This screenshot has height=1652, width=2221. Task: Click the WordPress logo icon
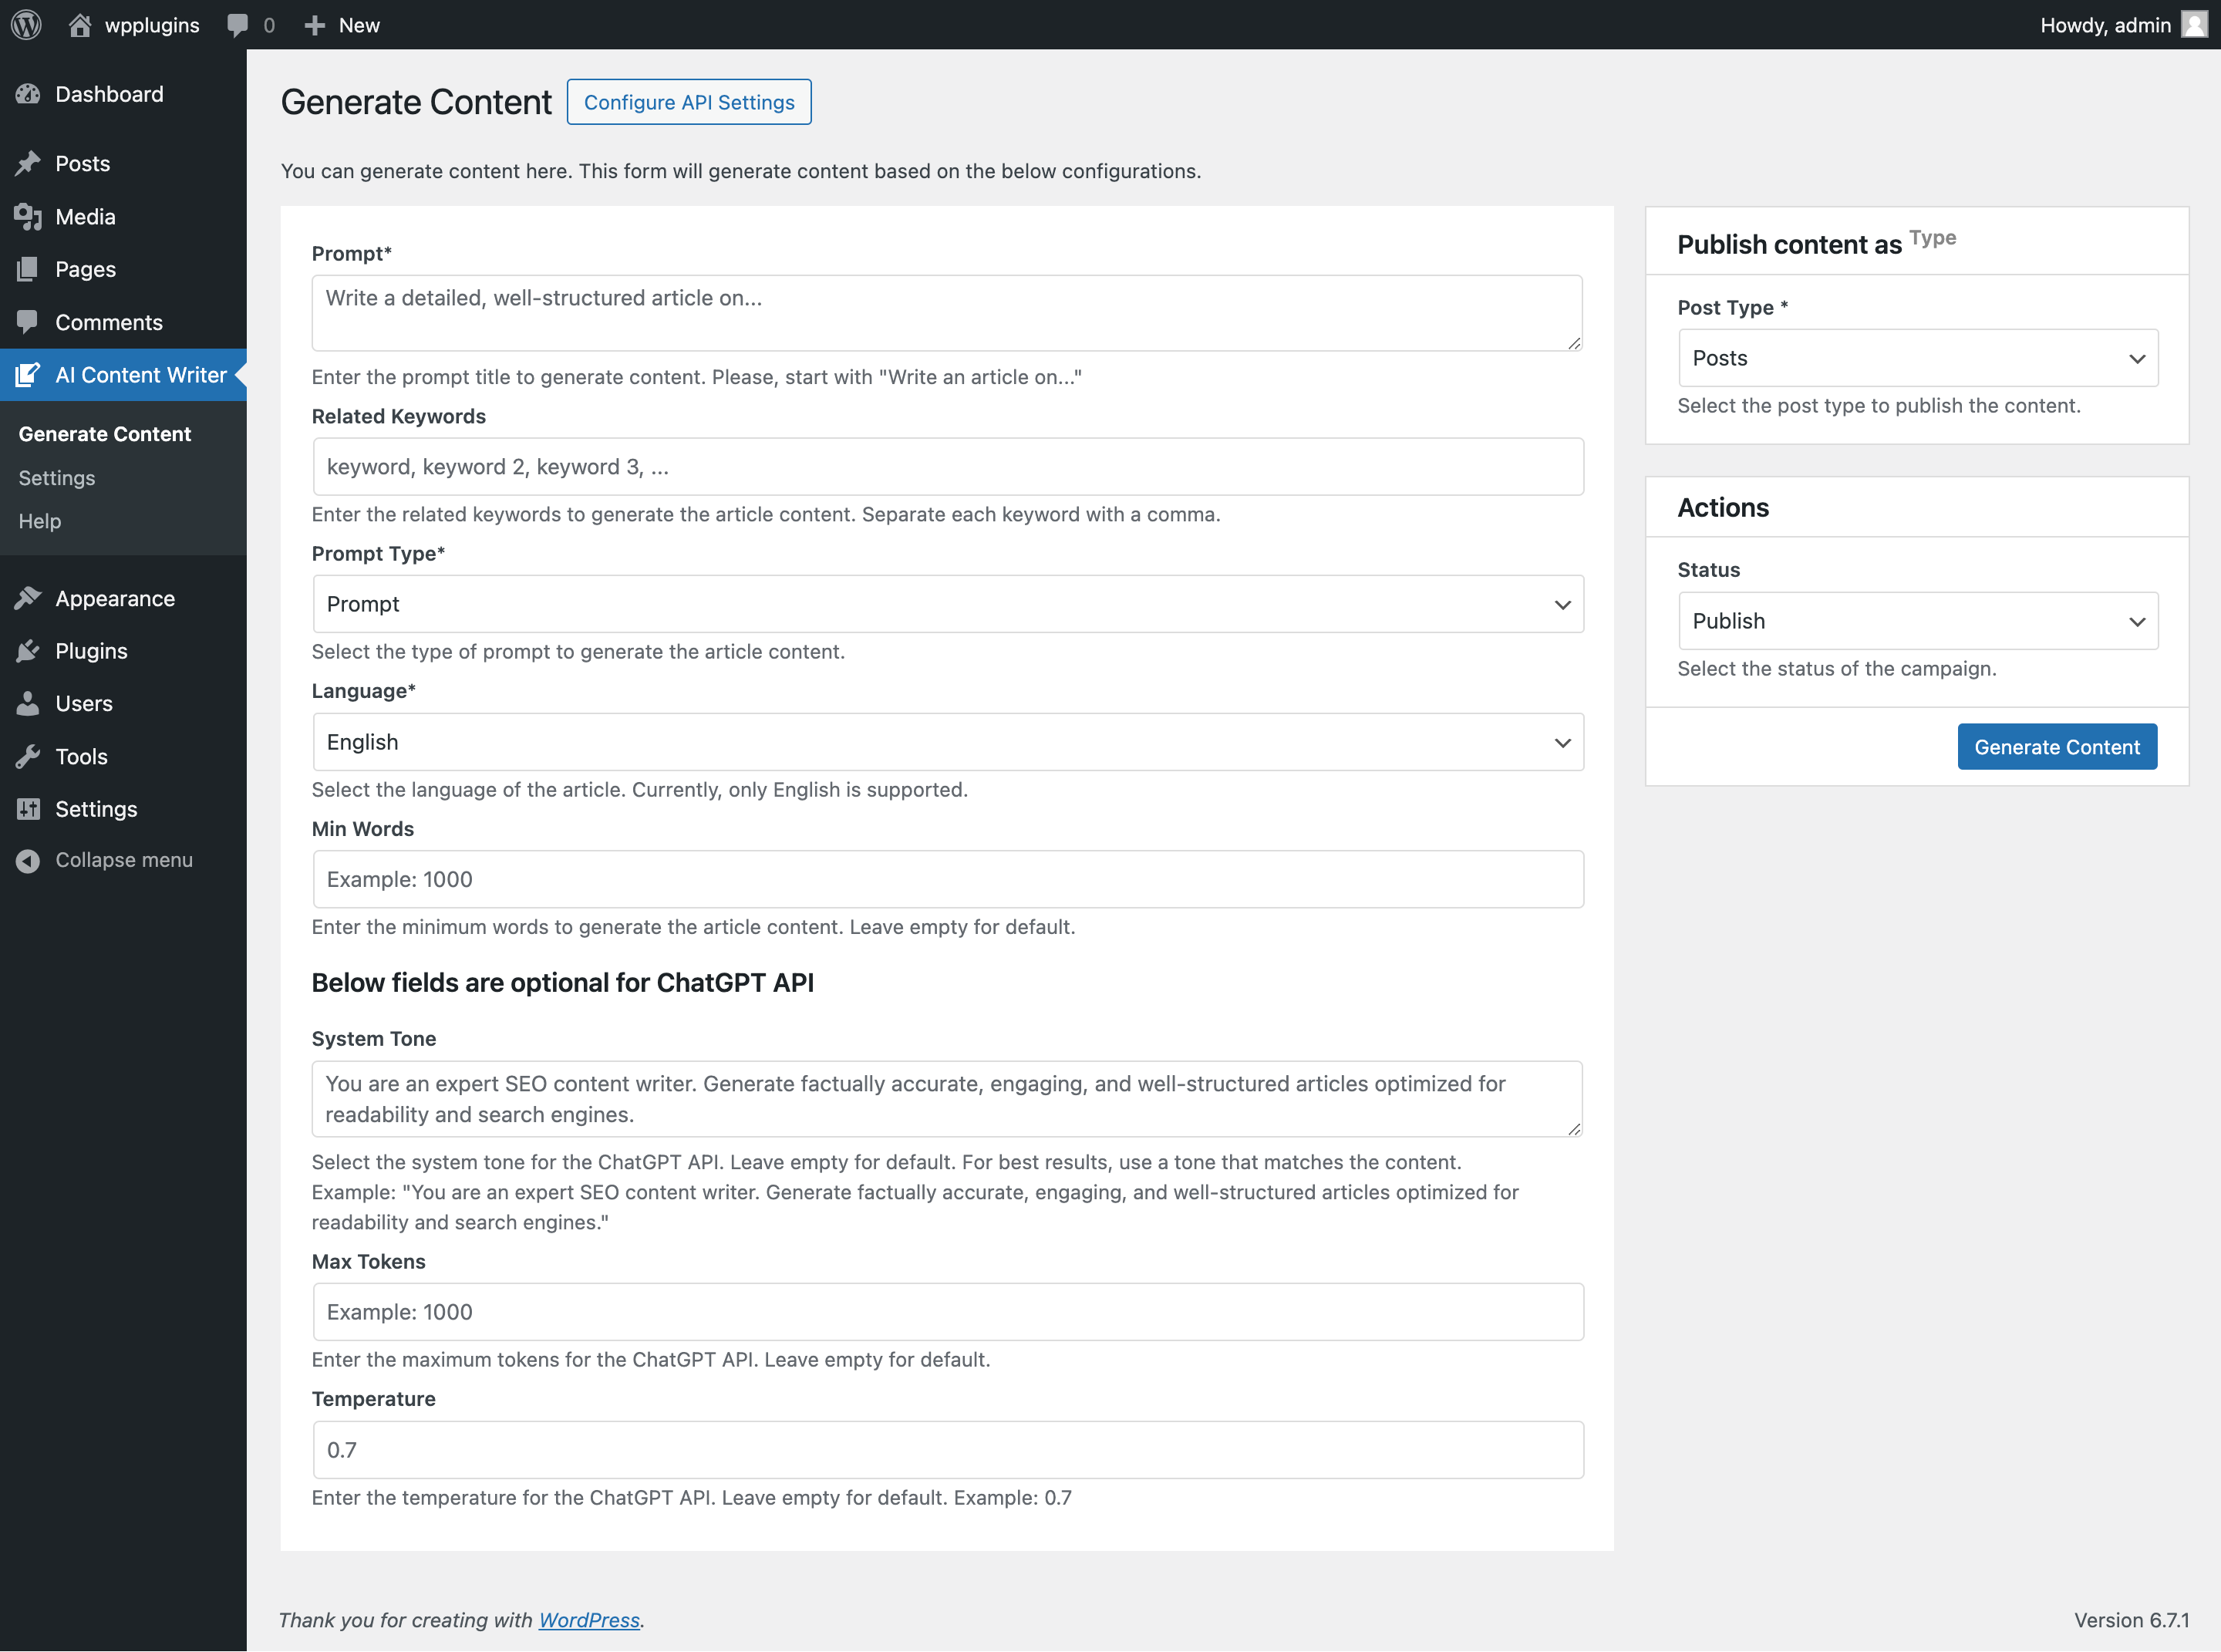click(x=26, y=25)
